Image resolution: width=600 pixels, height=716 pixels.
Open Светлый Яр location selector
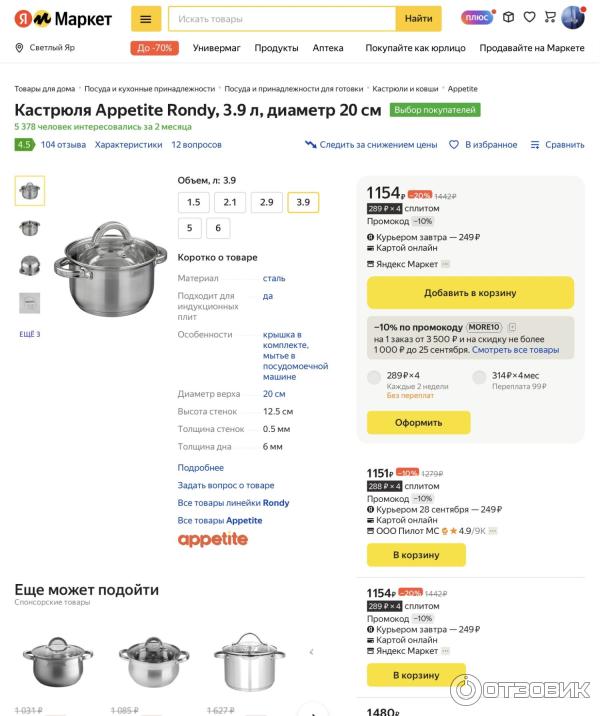tap(50, 48)
